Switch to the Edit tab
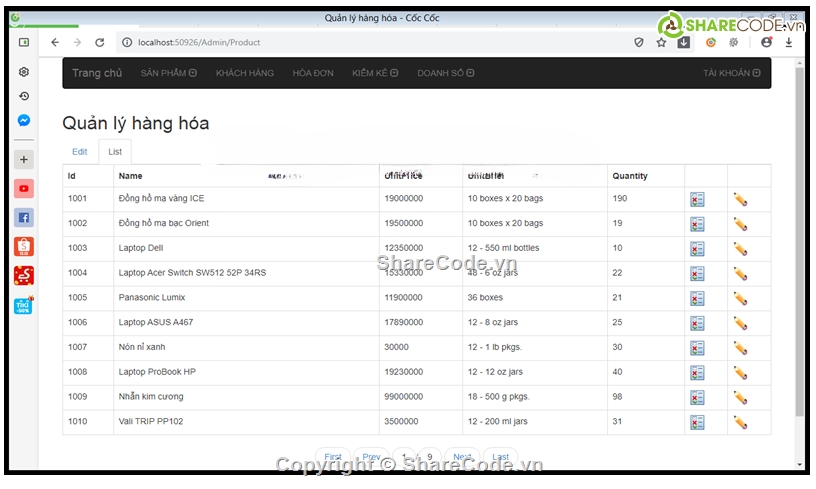The width and height of the screenshot is (816, 489). coord(80,152)
